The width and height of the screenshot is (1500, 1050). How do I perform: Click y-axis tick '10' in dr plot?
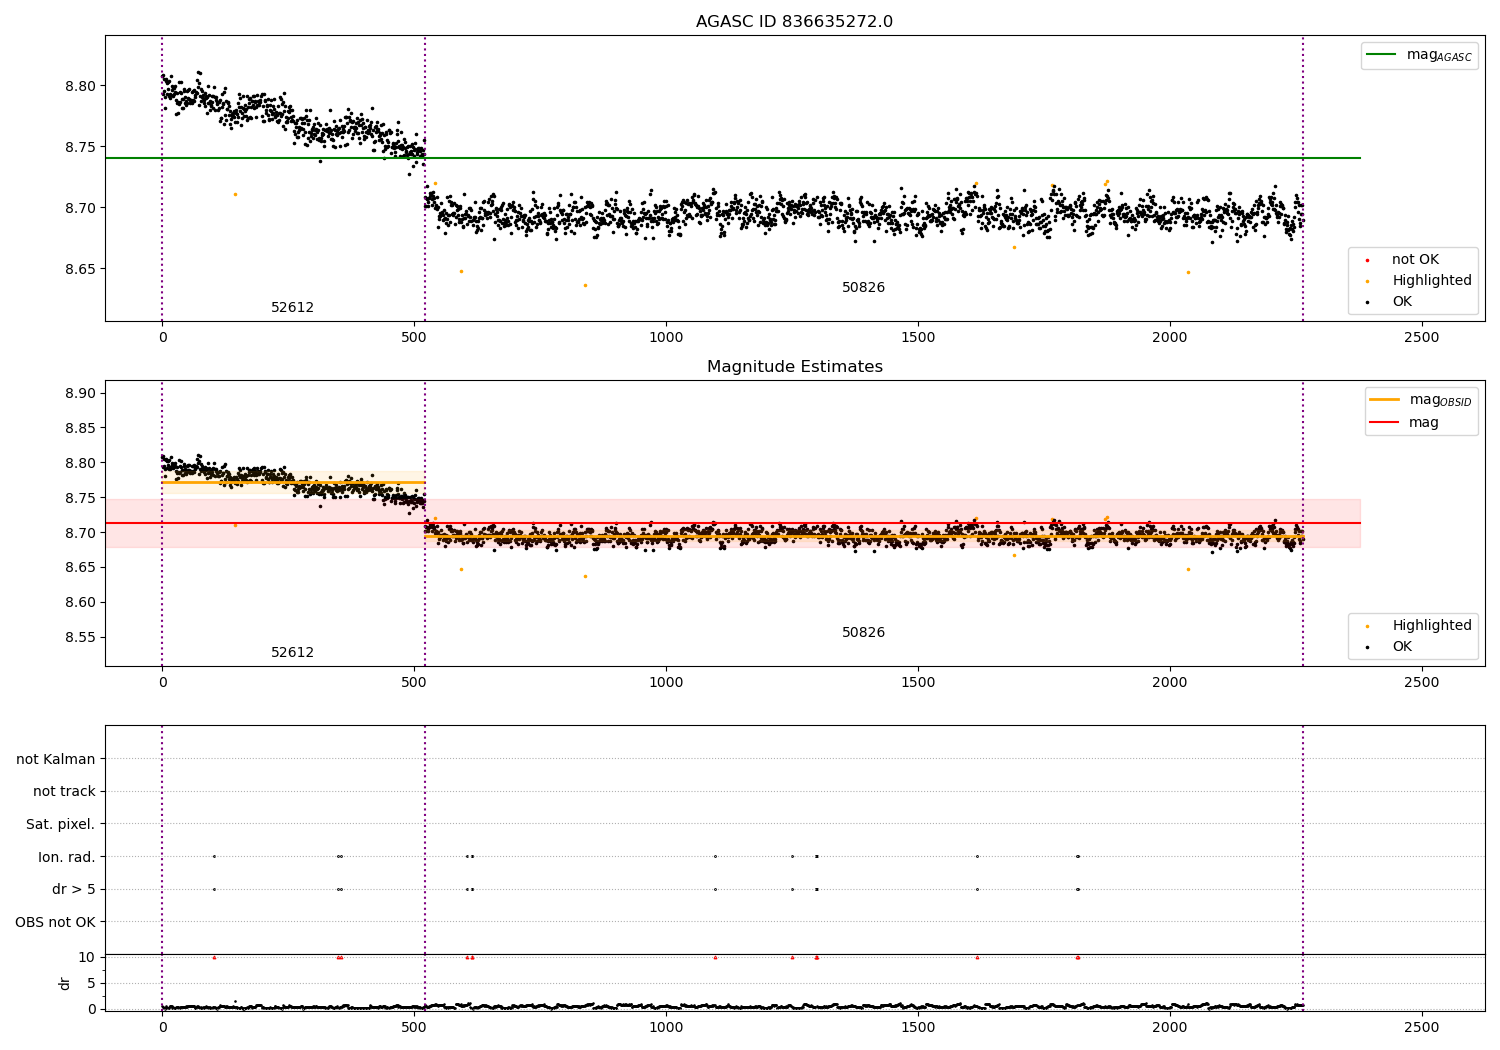click(x=87, y=958)
